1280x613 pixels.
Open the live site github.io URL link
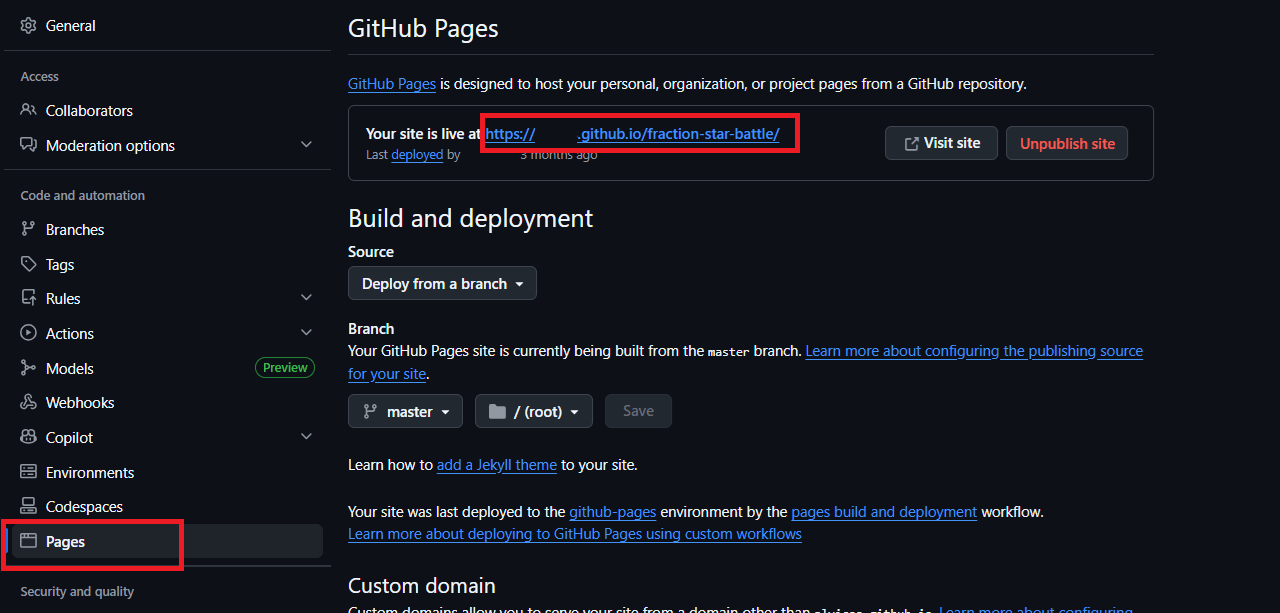click(632, 133)
